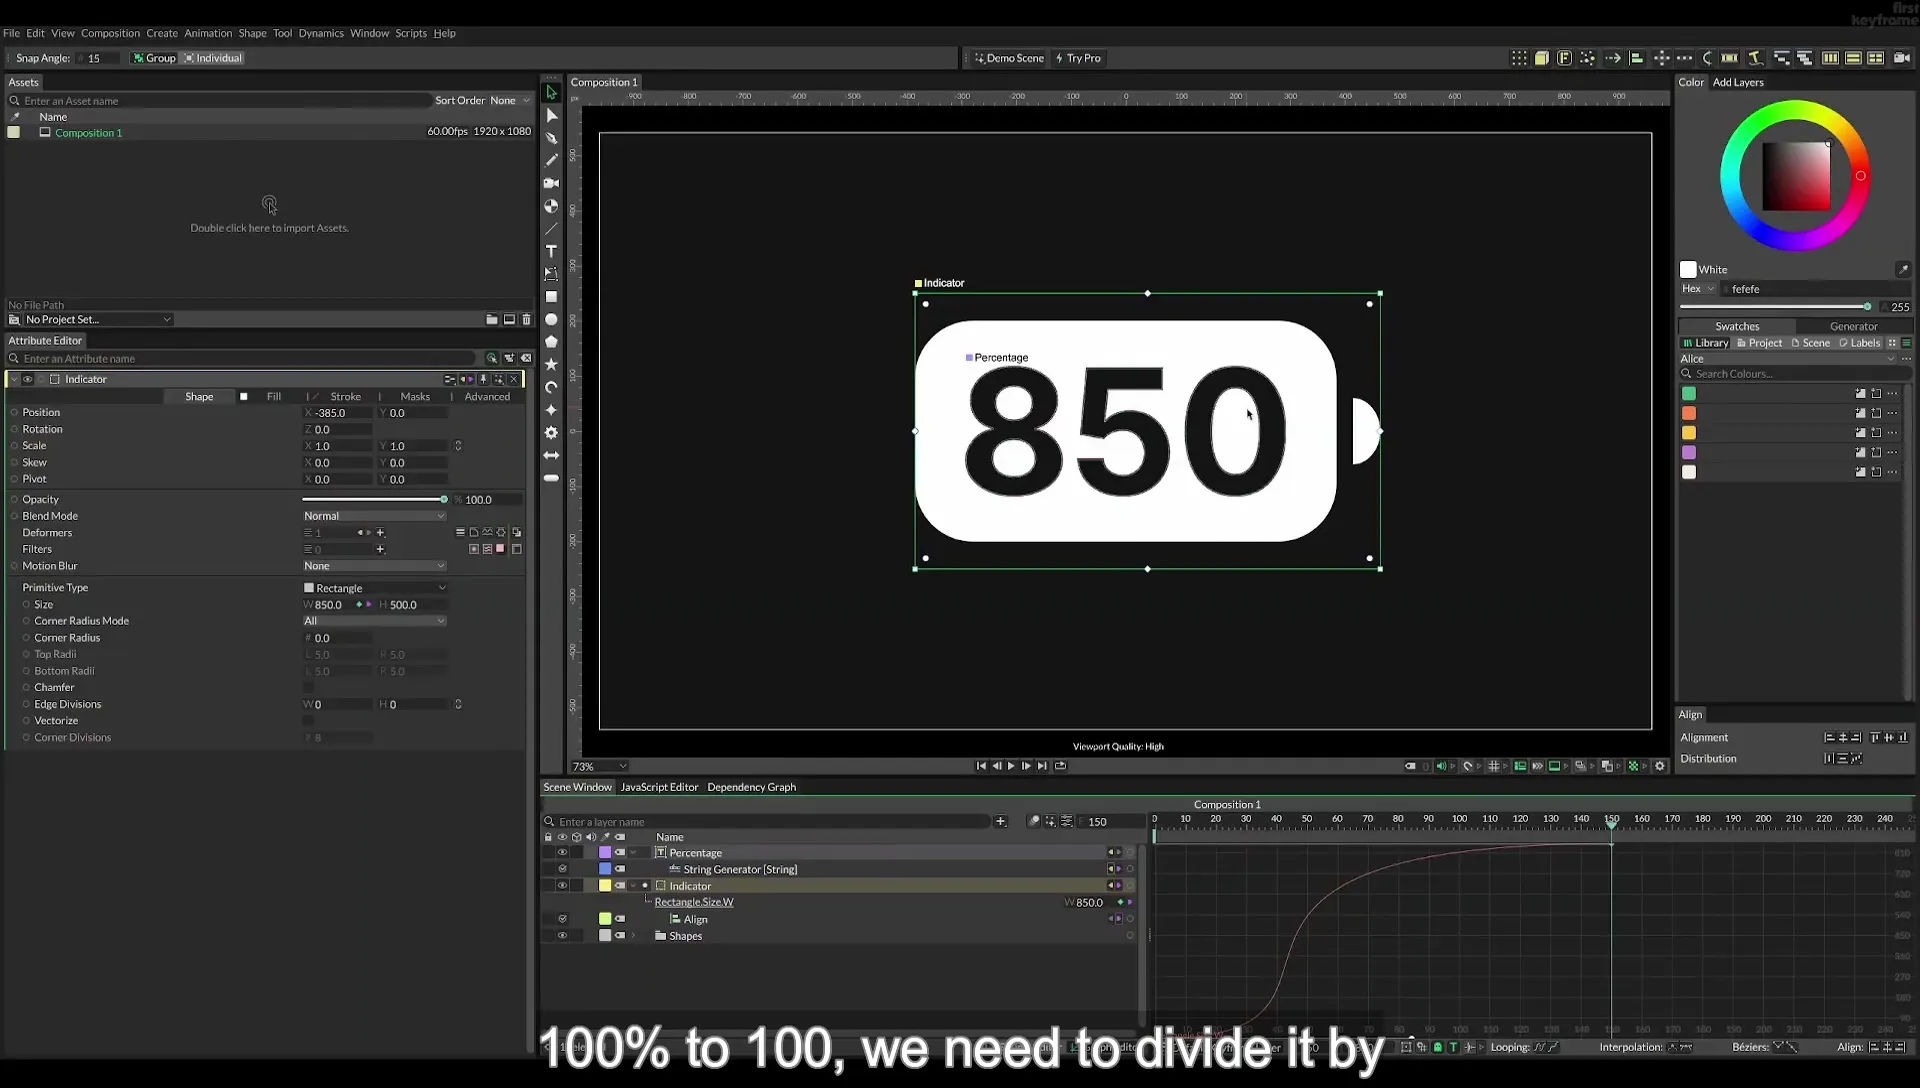Choose the Cog shape tool

click(551, 432)
